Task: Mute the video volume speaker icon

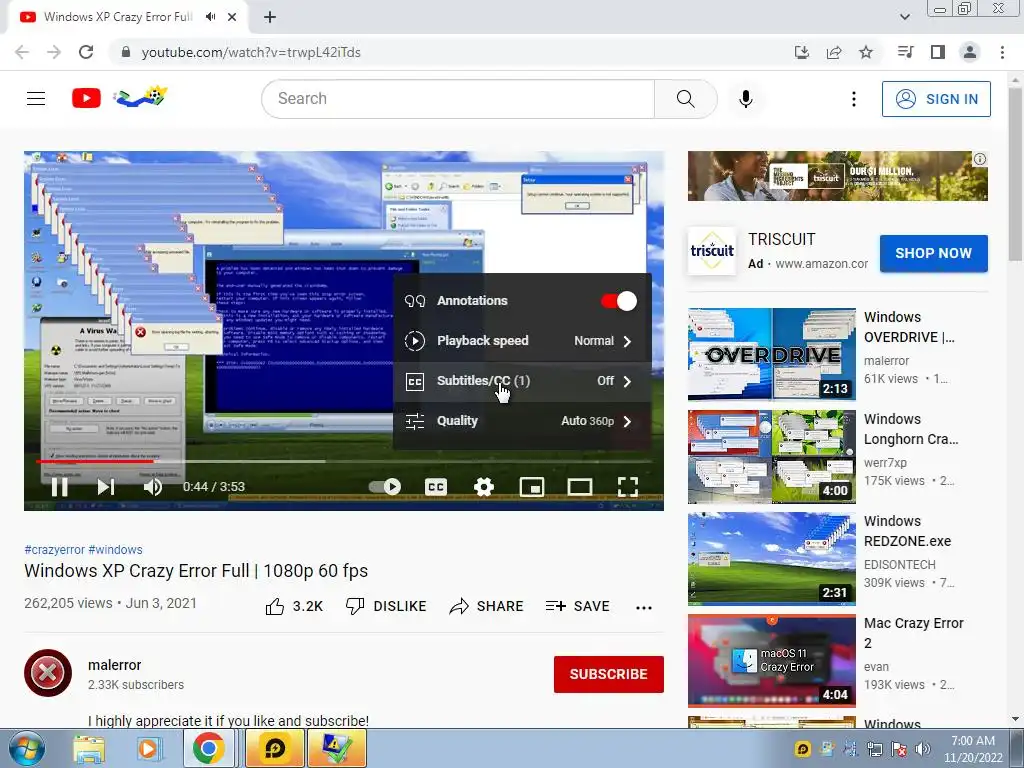Action: point(153,487)
